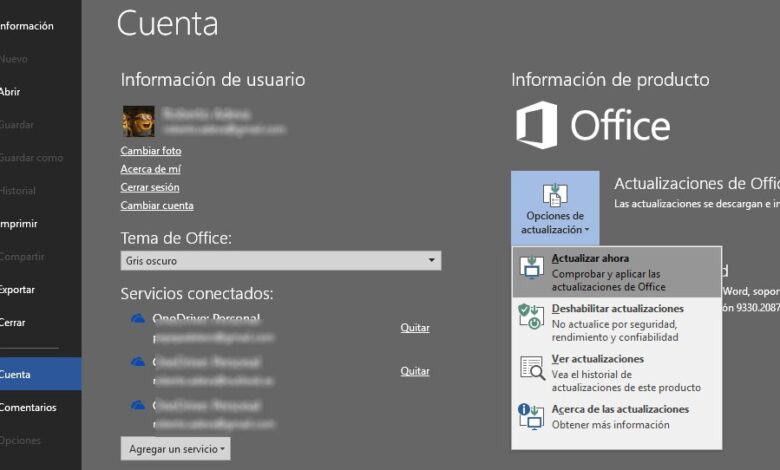Open the Acerca de mí link

[x=149, y=169]
